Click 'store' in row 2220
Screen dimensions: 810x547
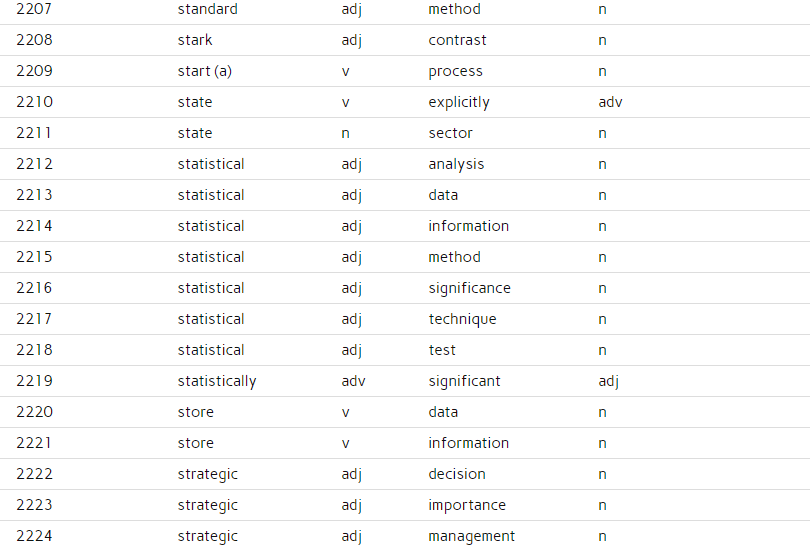point(196,412)
